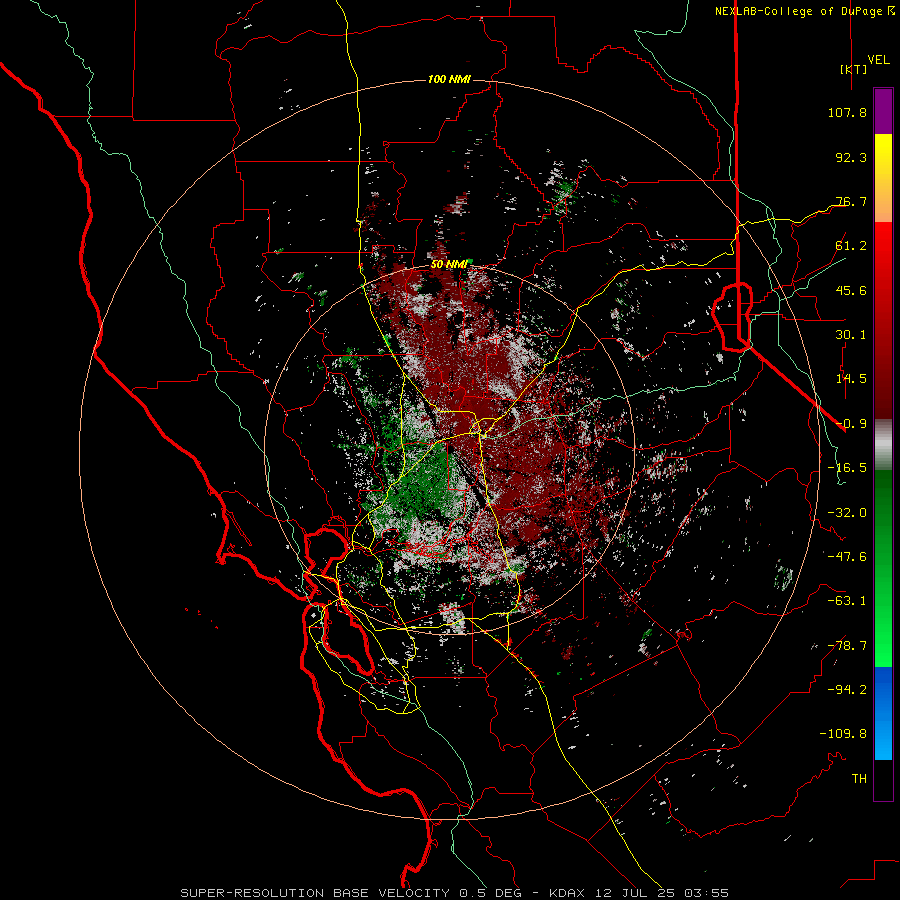Pick the purple band on velocity color bar
The width and height of the screenshot is (900, 900).
(883, 111)
